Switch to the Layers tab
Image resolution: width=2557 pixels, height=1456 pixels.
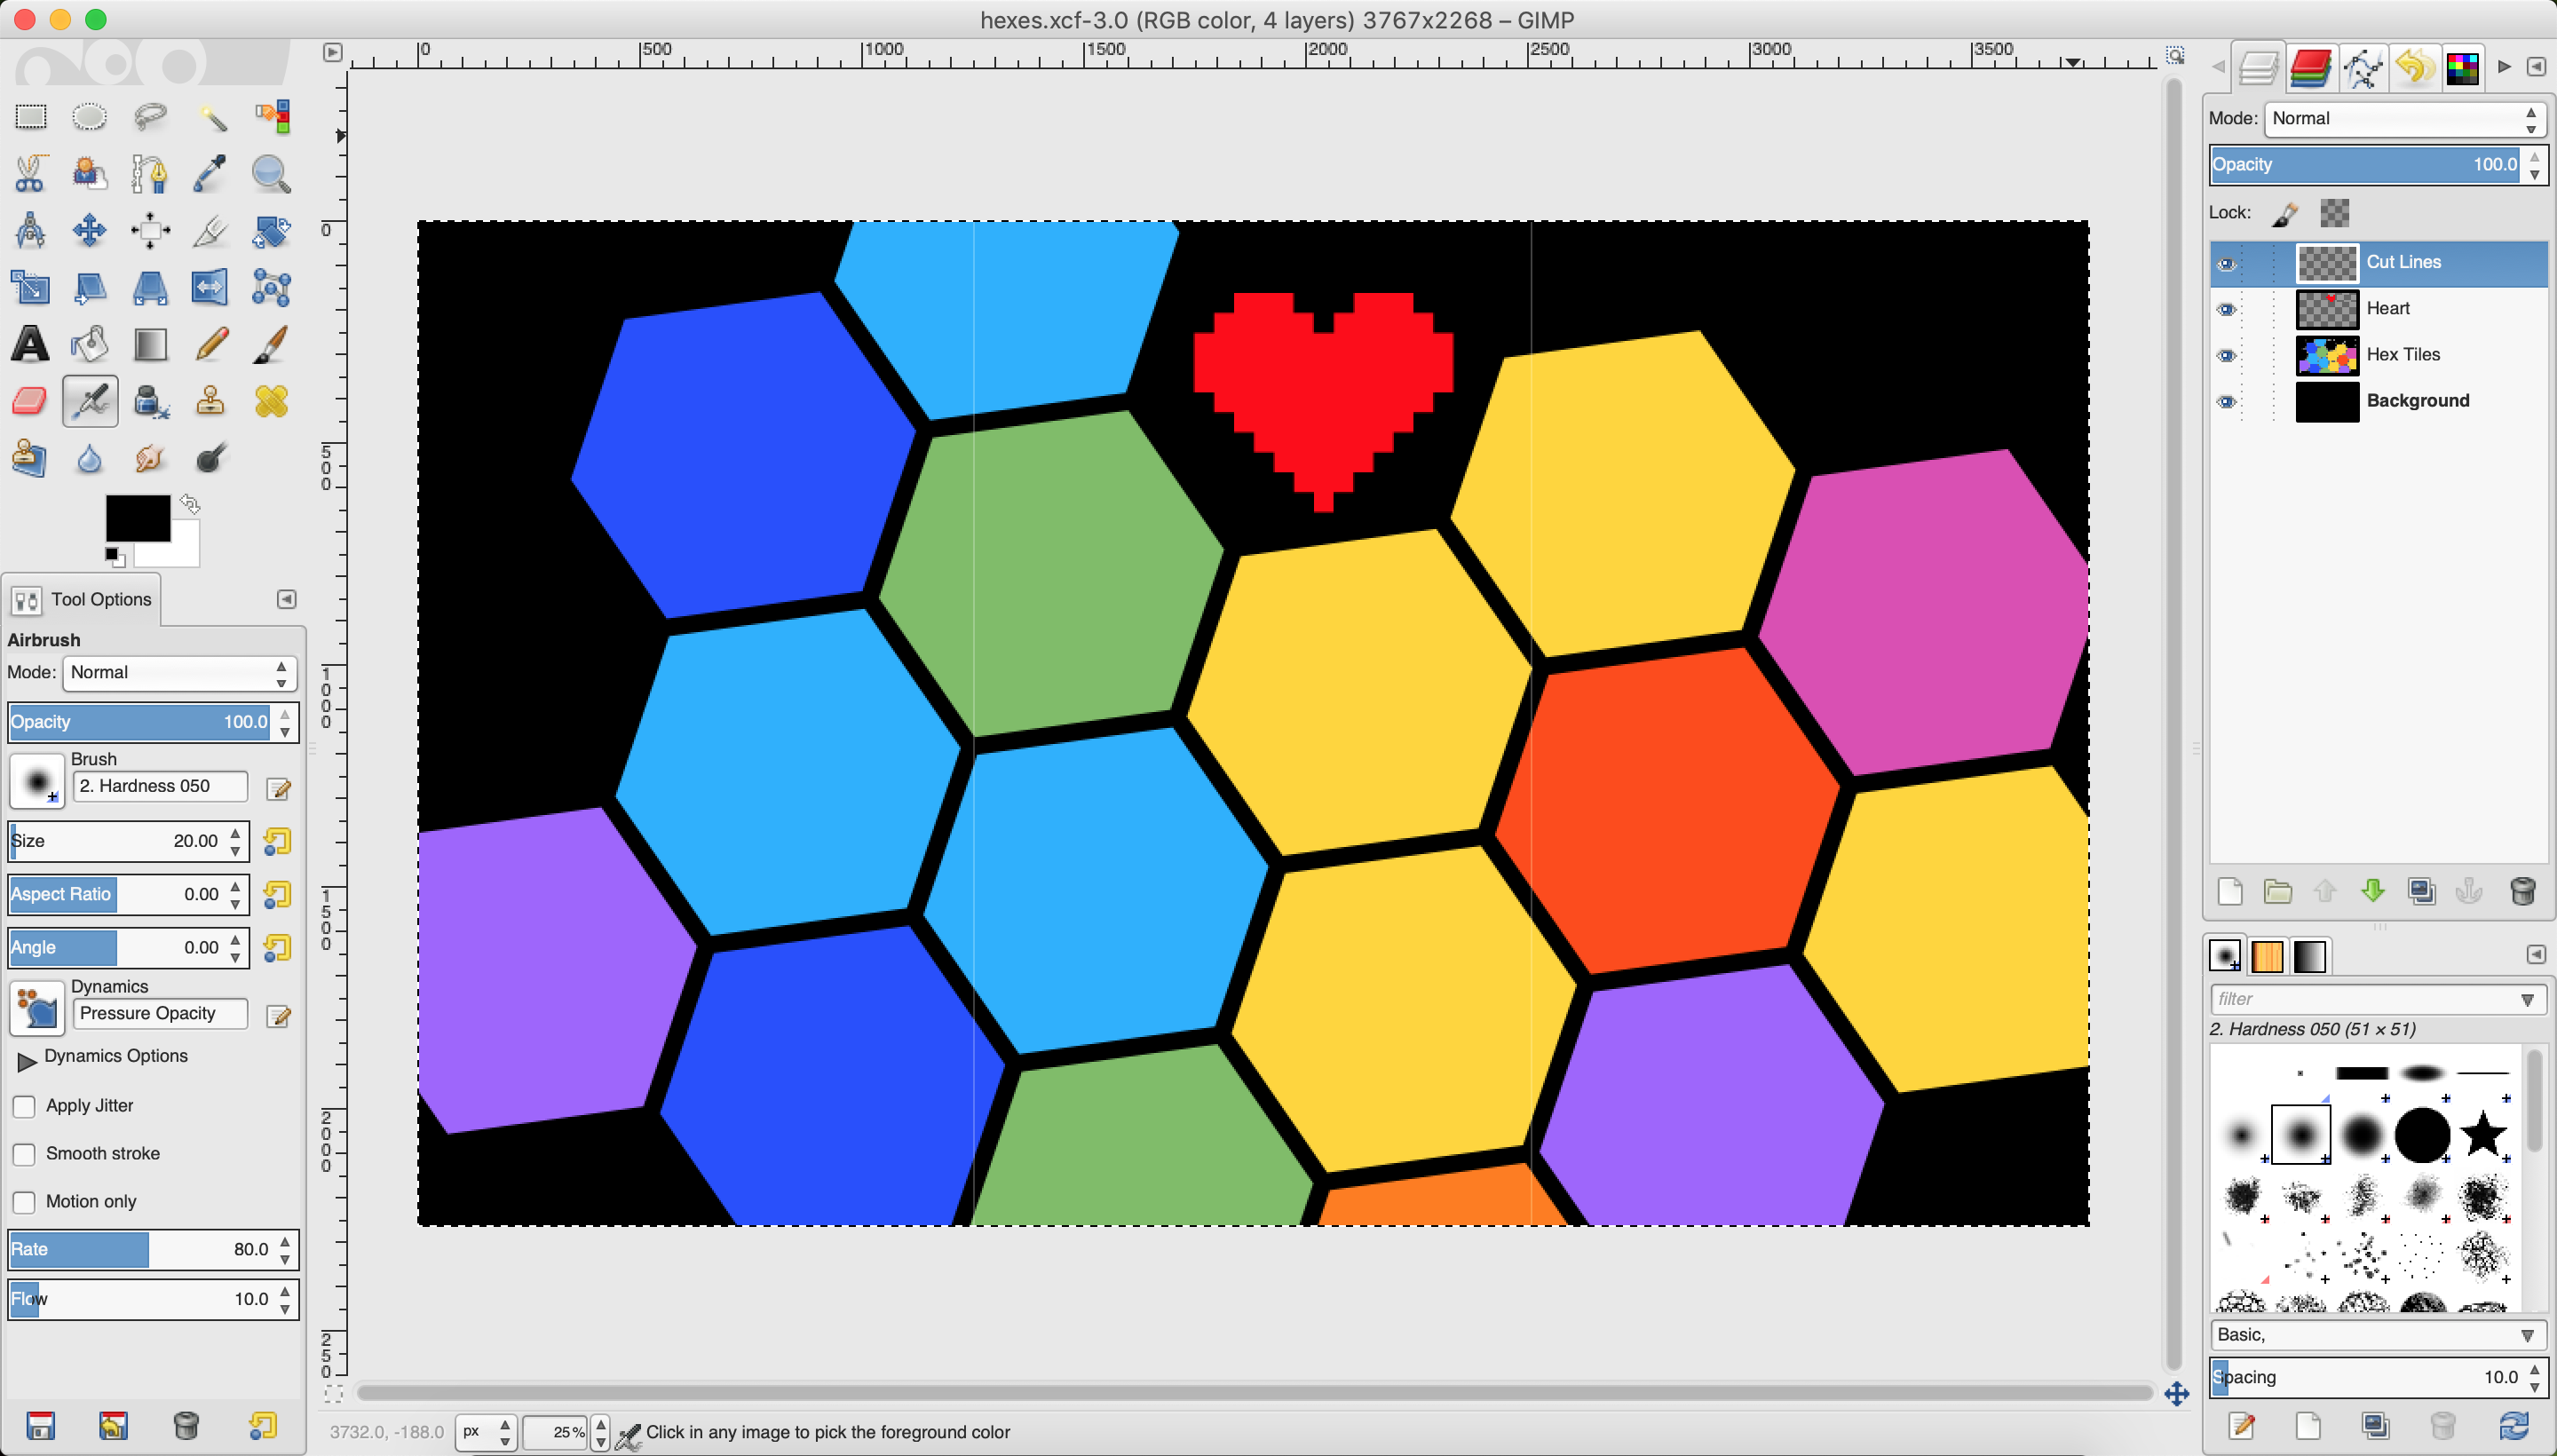click(x=2258, y=68)
